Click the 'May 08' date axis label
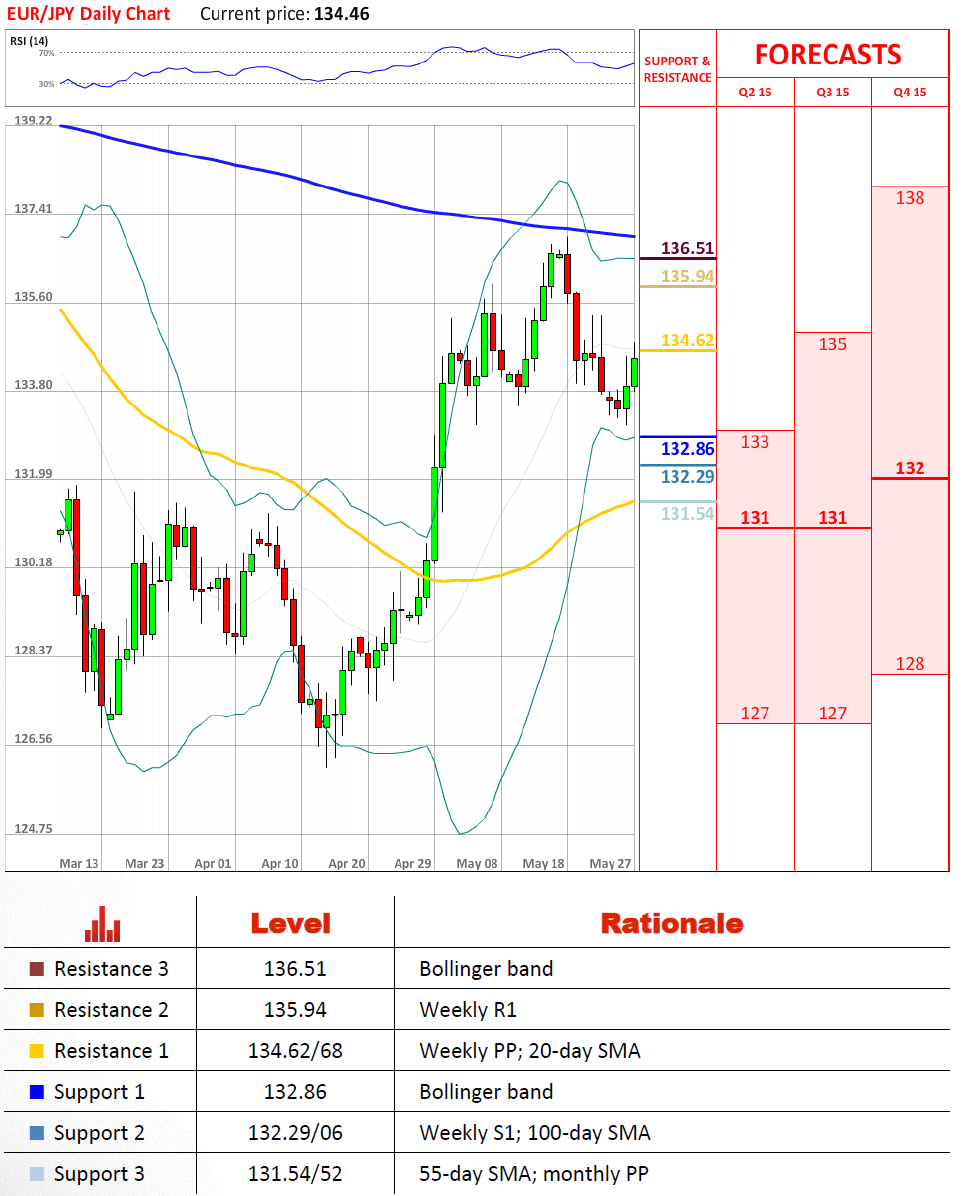This screenshot has height=1196, width=966. pos(477,863)
